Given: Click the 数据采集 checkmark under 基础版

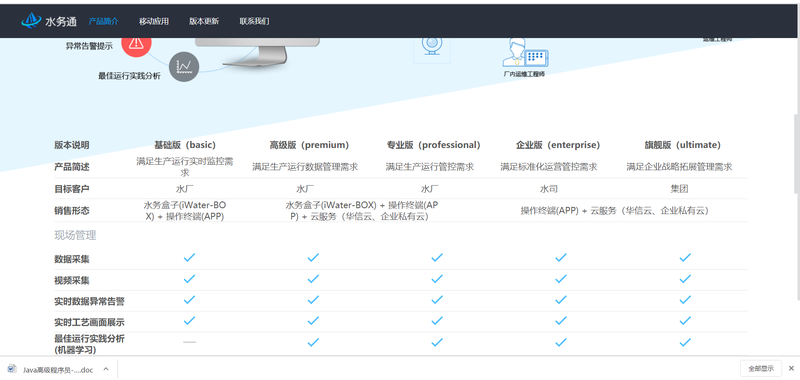Looking at the screenshot, I should point(189,258).
